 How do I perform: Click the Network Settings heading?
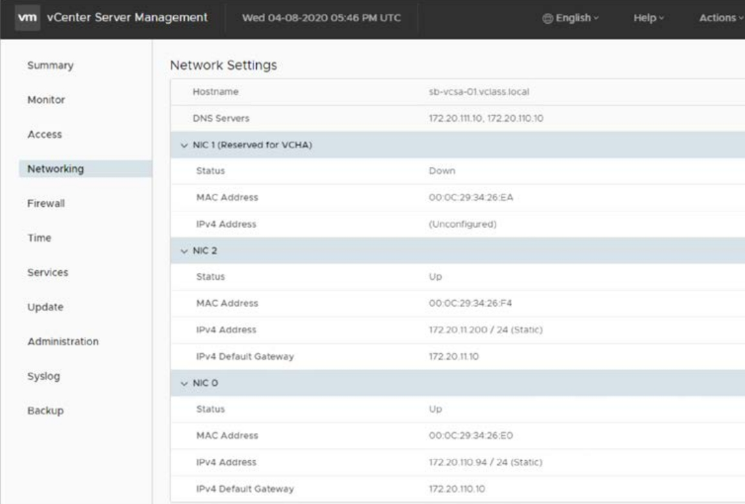tap(223, 65)
